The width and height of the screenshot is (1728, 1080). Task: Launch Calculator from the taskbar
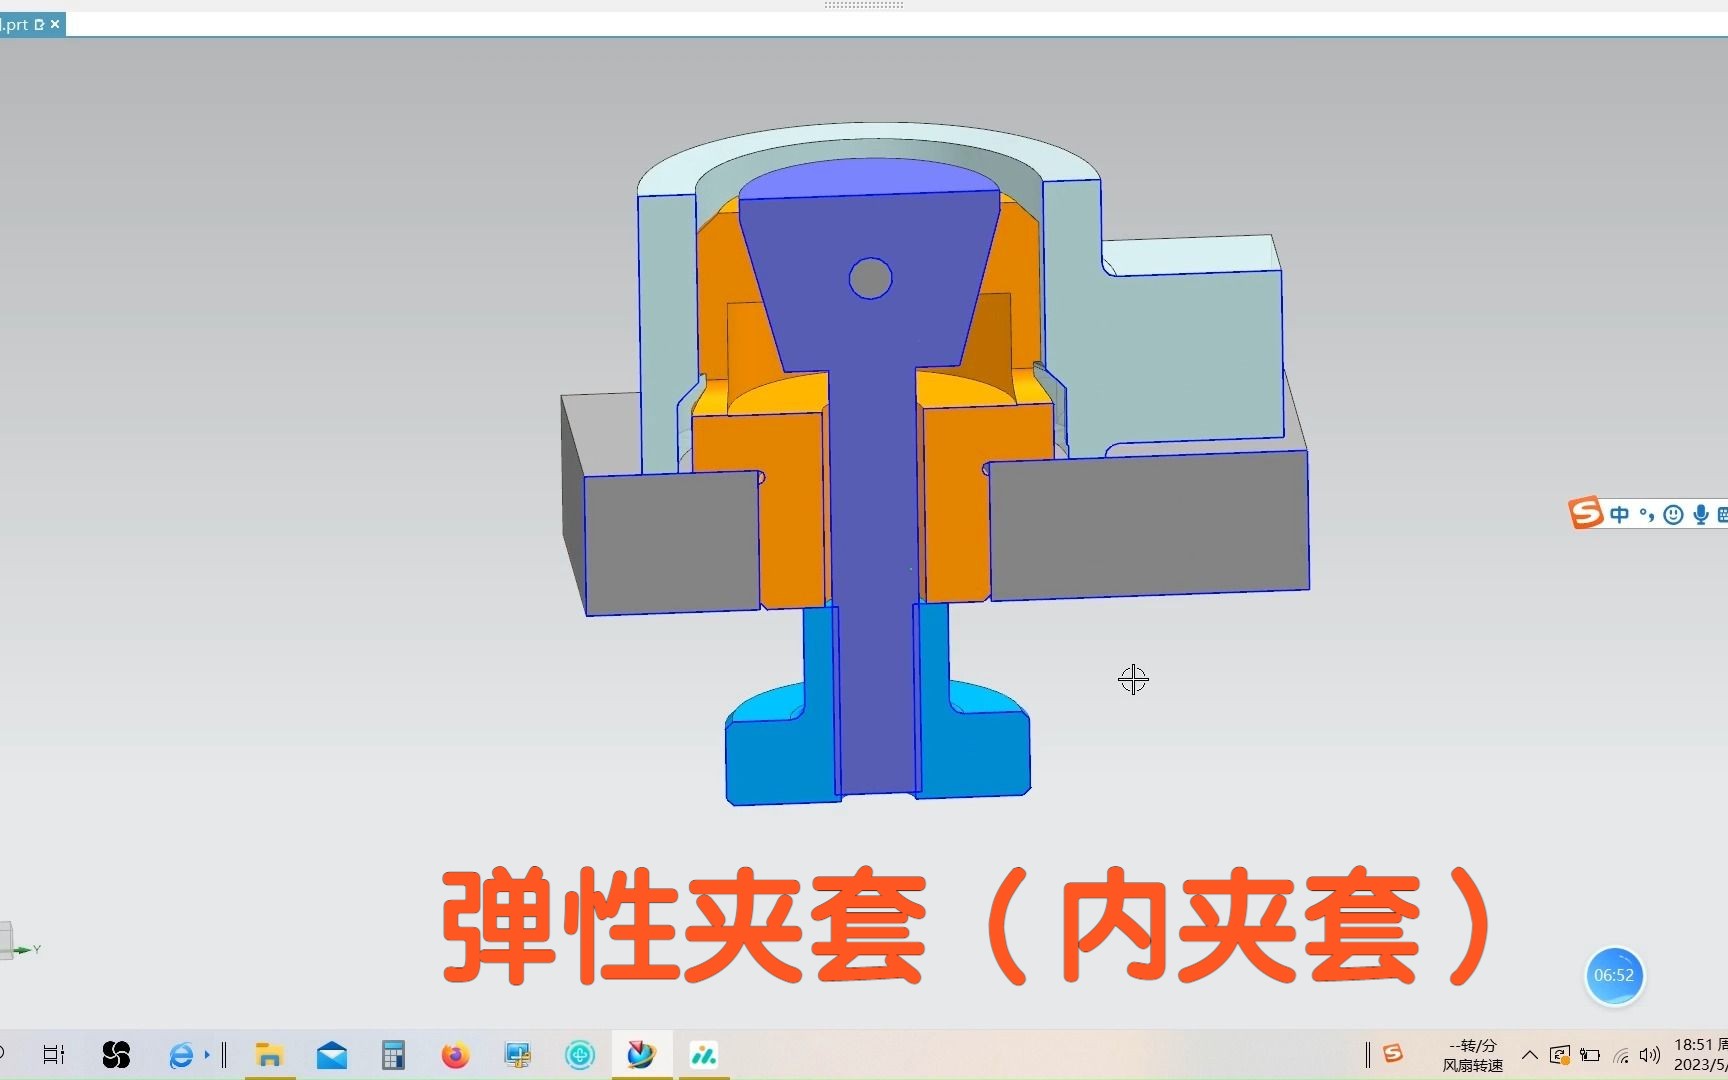393,1055
